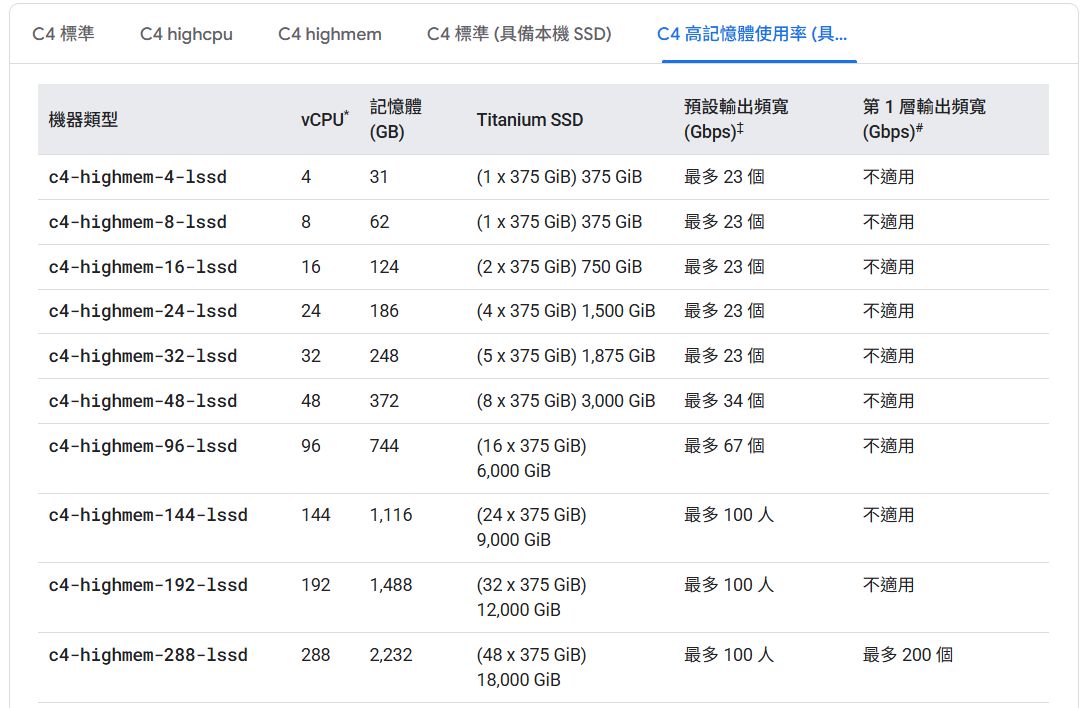The image size is (1083, 708).
Task: Click the 2,232 memory value cell
Action: coord(391,655)
